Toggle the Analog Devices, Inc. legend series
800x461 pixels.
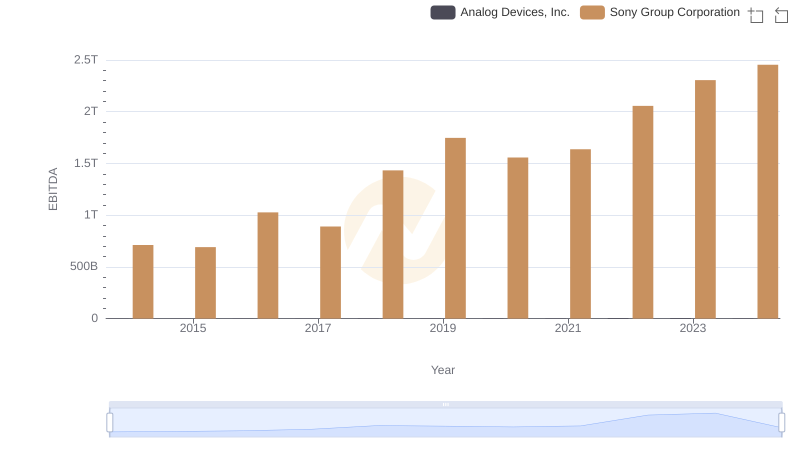click(499, 12)
